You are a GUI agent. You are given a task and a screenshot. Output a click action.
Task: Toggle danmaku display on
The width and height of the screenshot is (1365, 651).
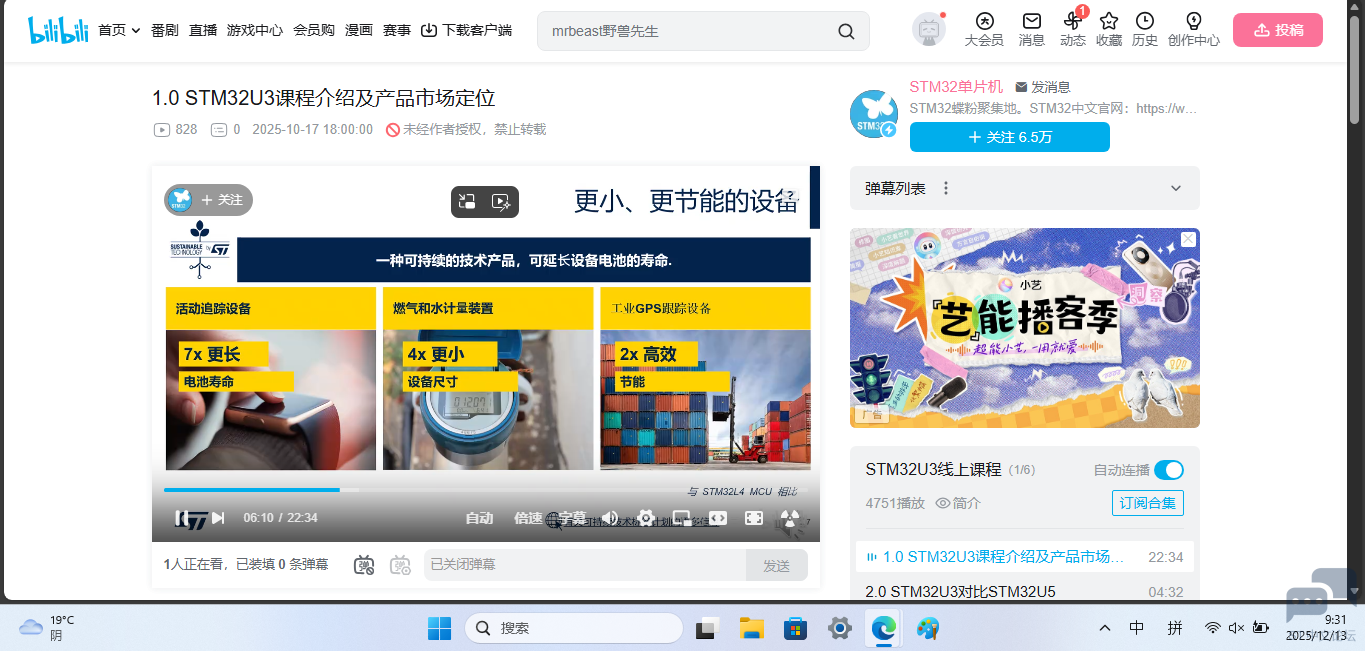point(363,565)
